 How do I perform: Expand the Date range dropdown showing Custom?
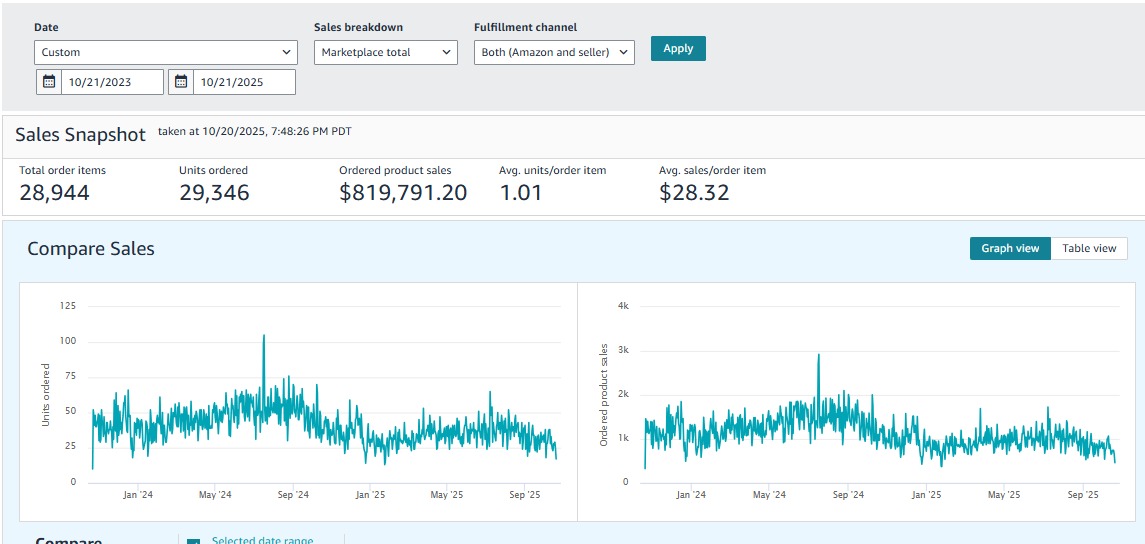pos(166,52)
